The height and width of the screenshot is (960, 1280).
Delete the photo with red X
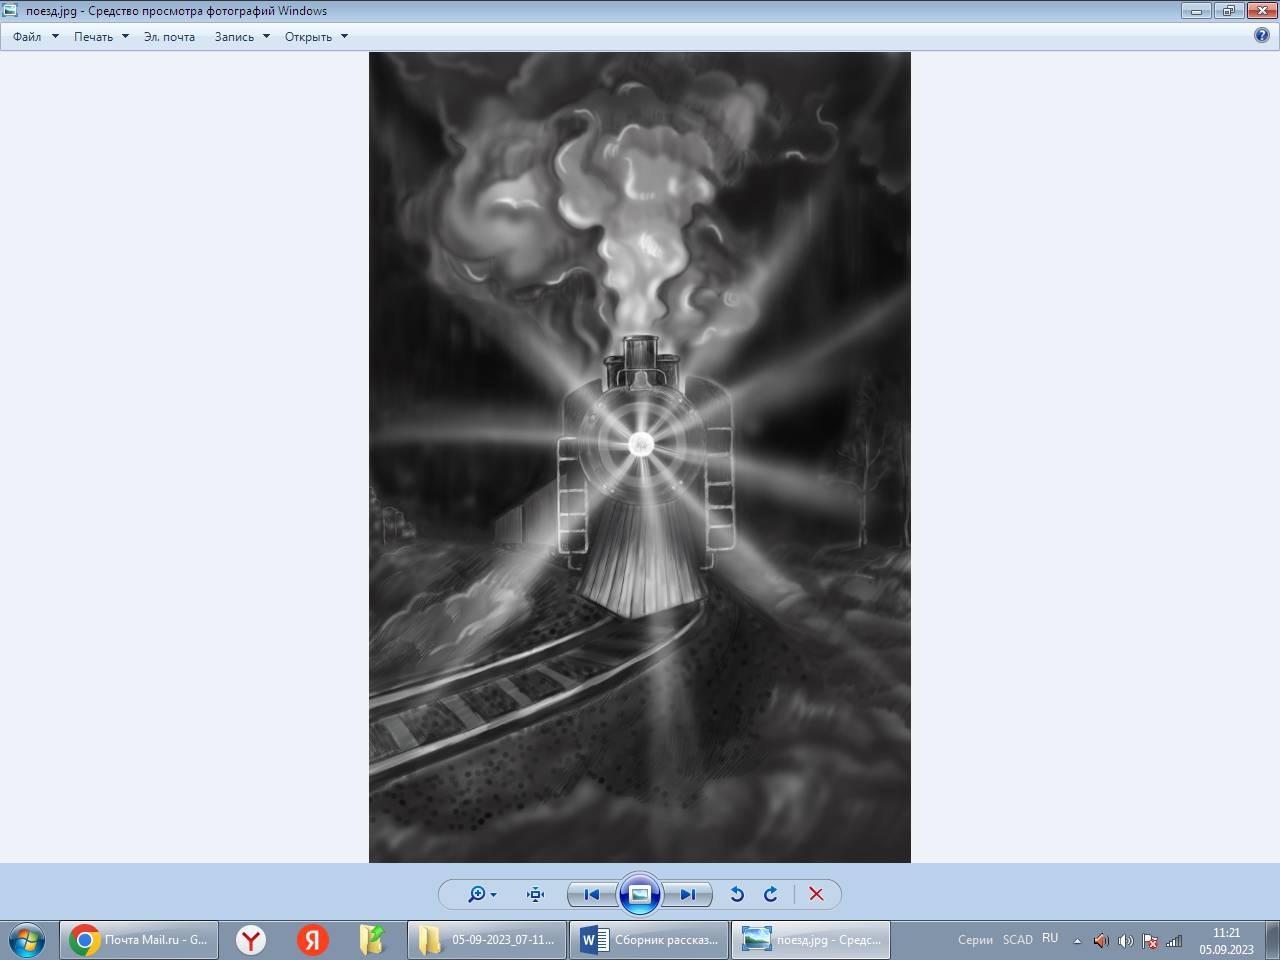(816, 894)
